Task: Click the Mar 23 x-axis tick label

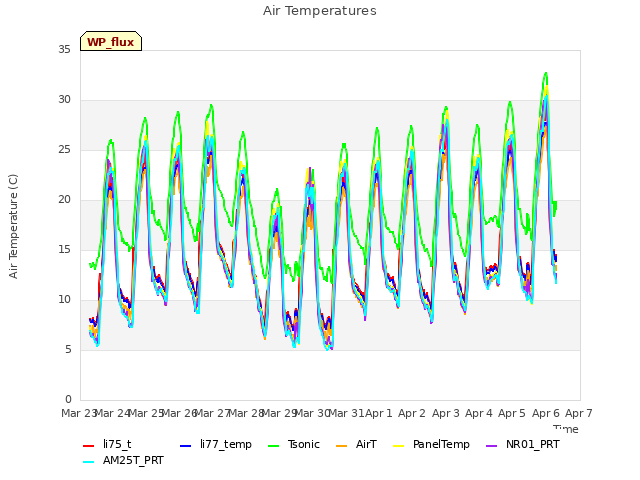Action: [79, 413]
